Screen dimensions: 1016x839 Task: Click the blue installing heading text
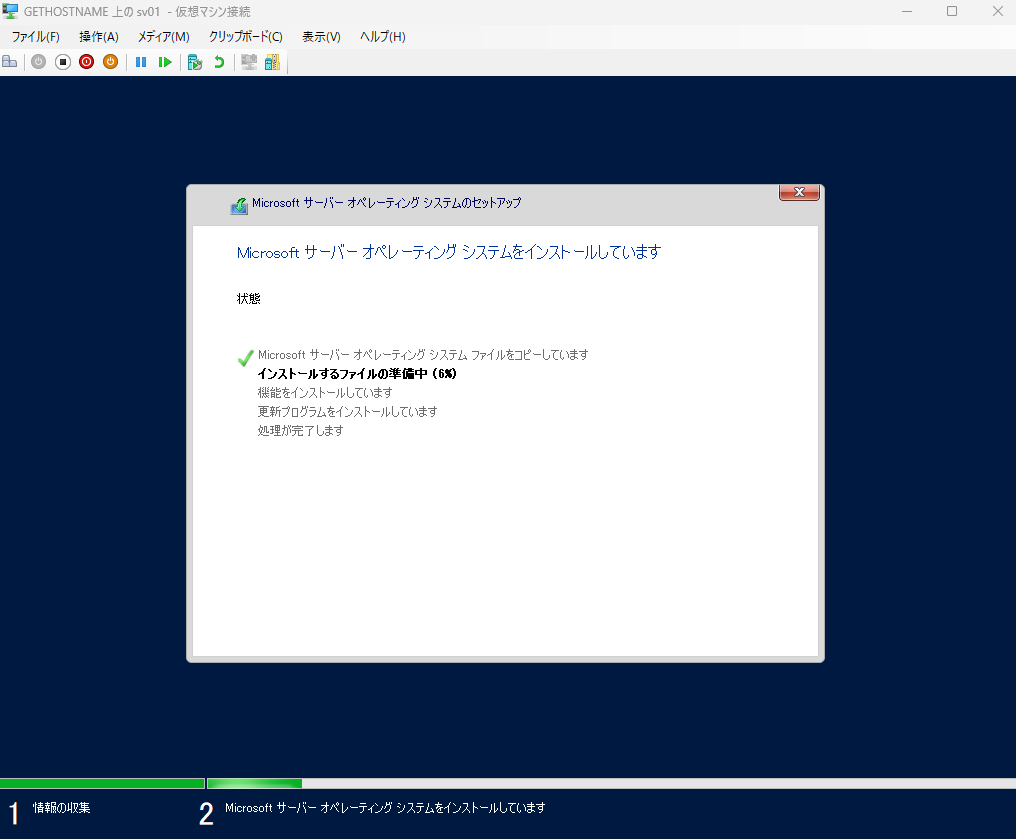pyautogui.click(x=448, y=252)
